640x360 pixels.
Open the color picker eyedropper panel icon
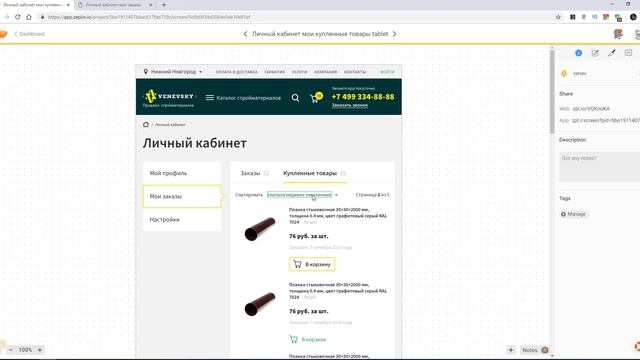[x=611, y=53]
